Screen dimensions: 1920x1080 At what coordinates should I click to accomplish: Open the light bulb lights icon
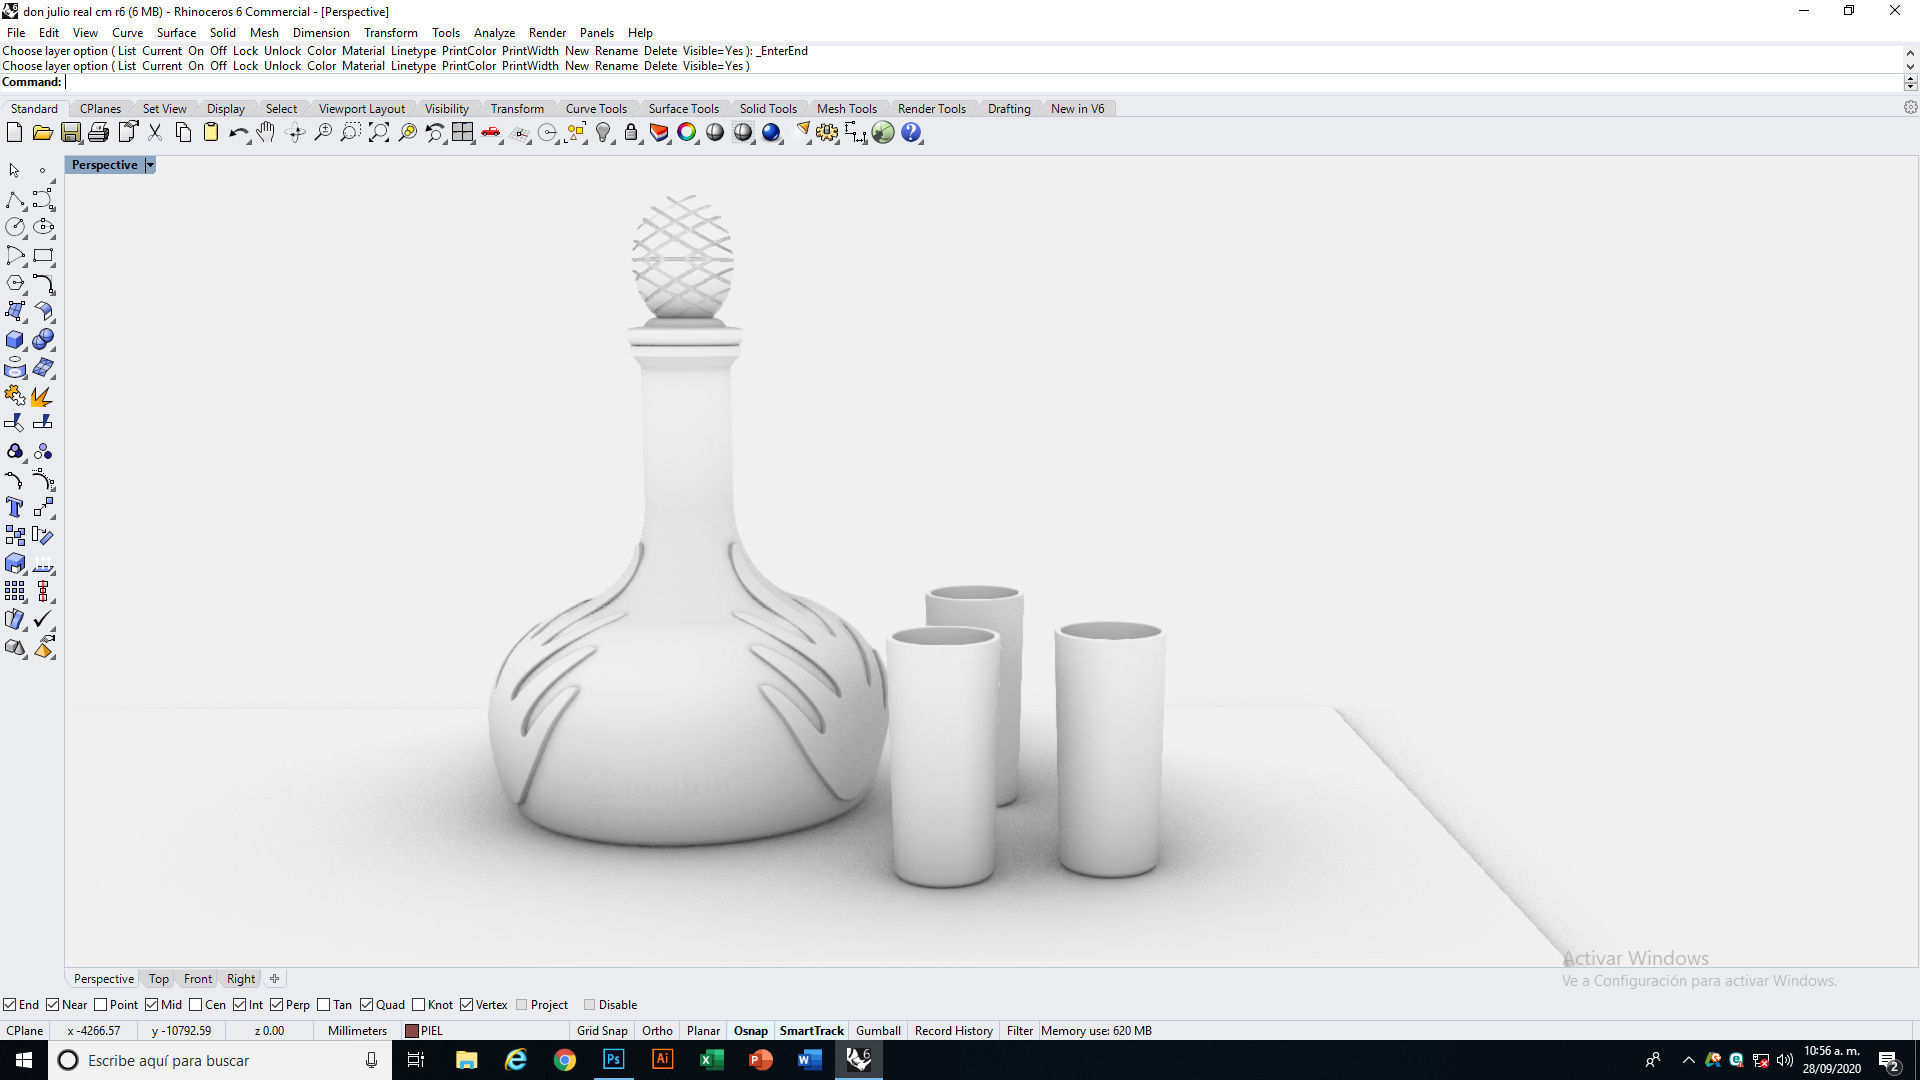click(x=603, y=132)
